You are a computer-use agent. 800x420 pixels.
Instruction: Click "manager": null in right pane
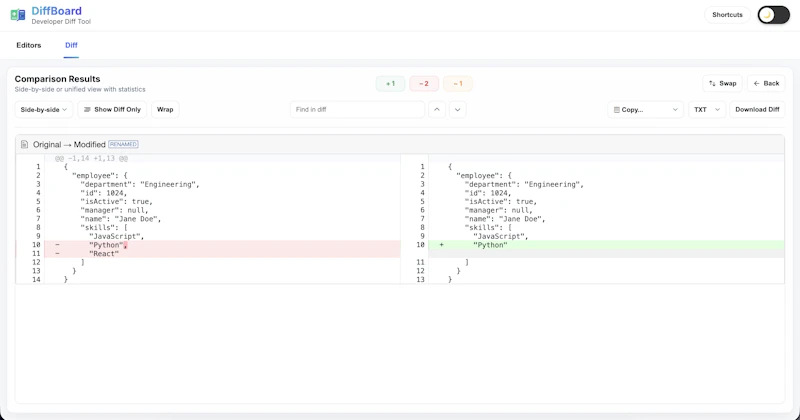pos(498,210)
